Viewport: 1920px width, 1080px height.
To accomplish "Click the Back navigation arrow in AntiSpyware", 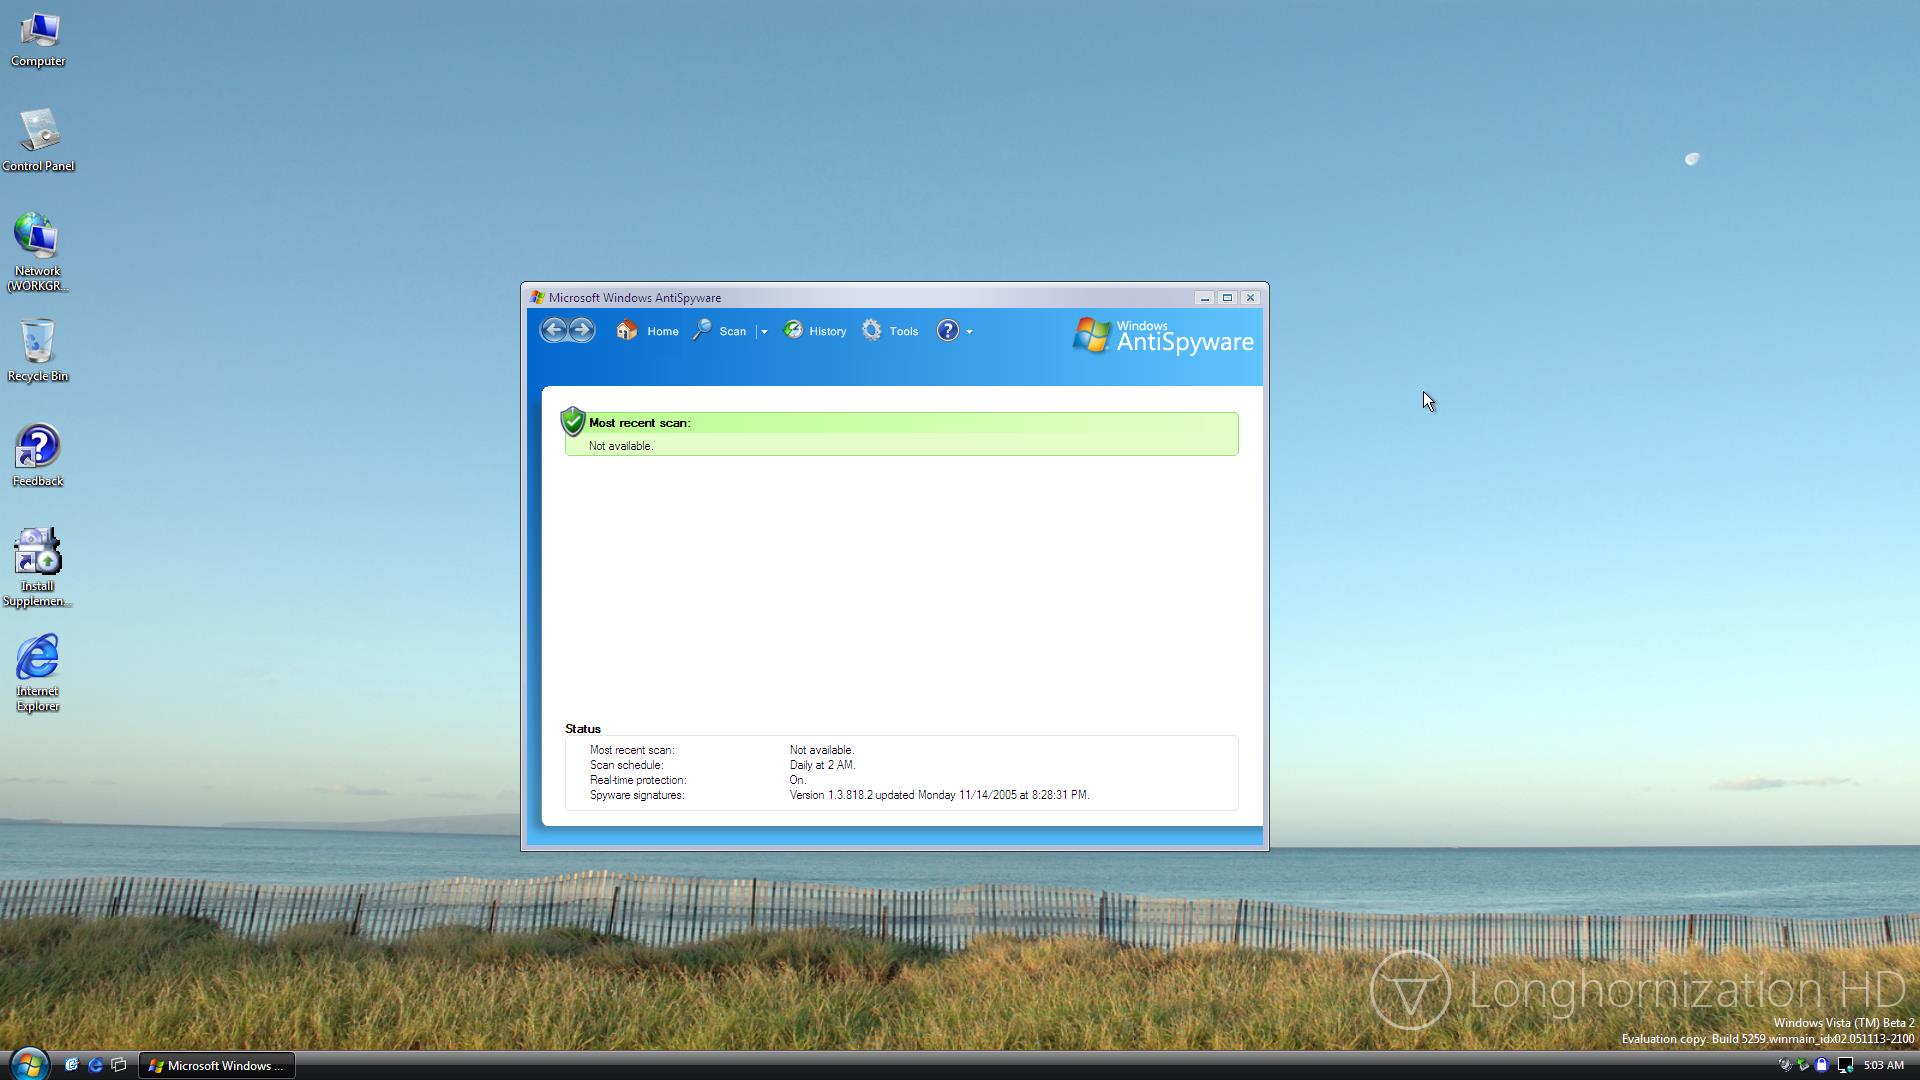I will coord(554,330).
